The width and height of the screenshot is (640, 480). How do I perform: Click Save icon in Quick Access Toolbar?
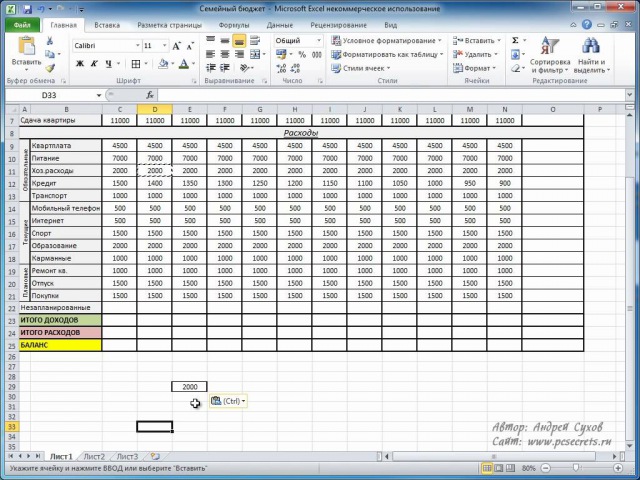(x=27, y=9)
